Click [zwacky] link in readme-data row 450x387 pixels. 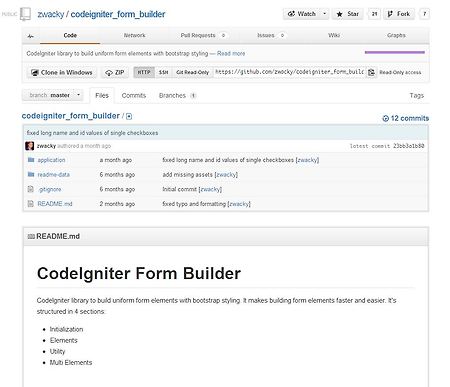226,175
